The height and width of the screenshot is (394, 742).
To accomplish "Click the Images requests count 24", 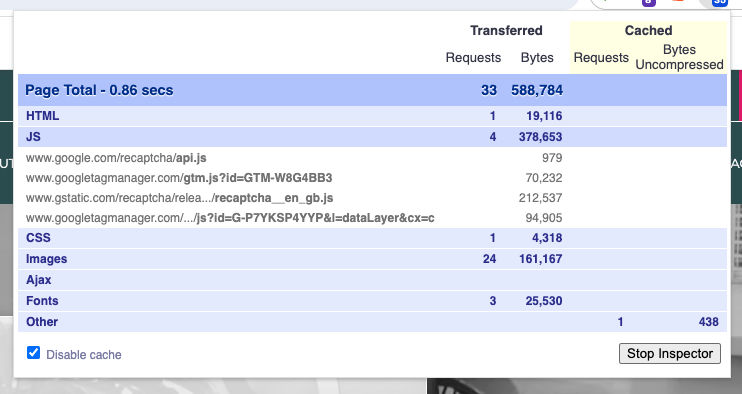I will pos(489,259).
